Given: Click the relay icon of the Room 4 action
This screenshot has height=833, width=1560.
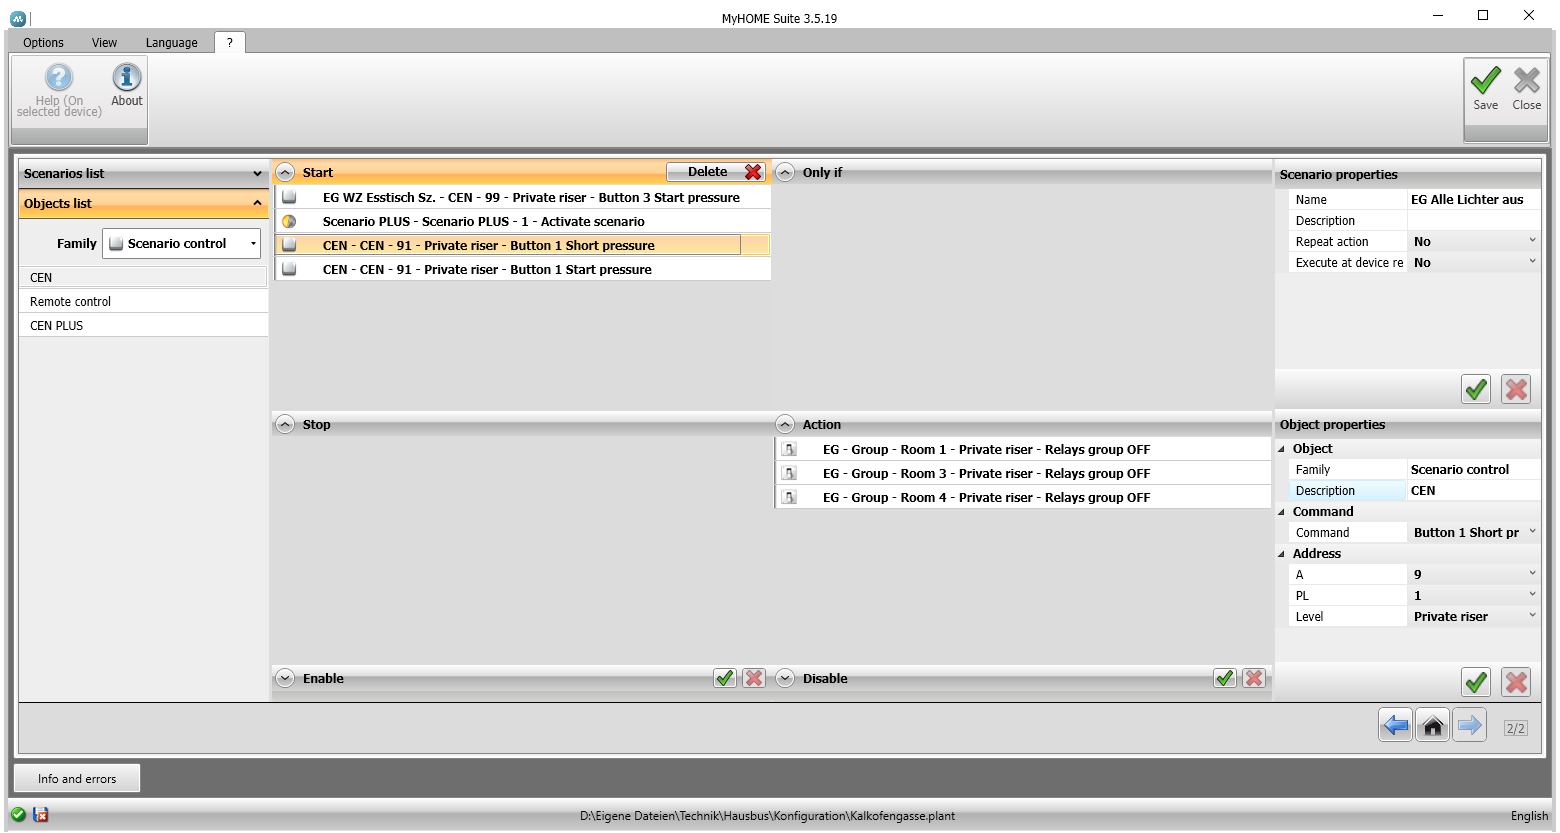Looking at the screenshot, I should point(789,497).
